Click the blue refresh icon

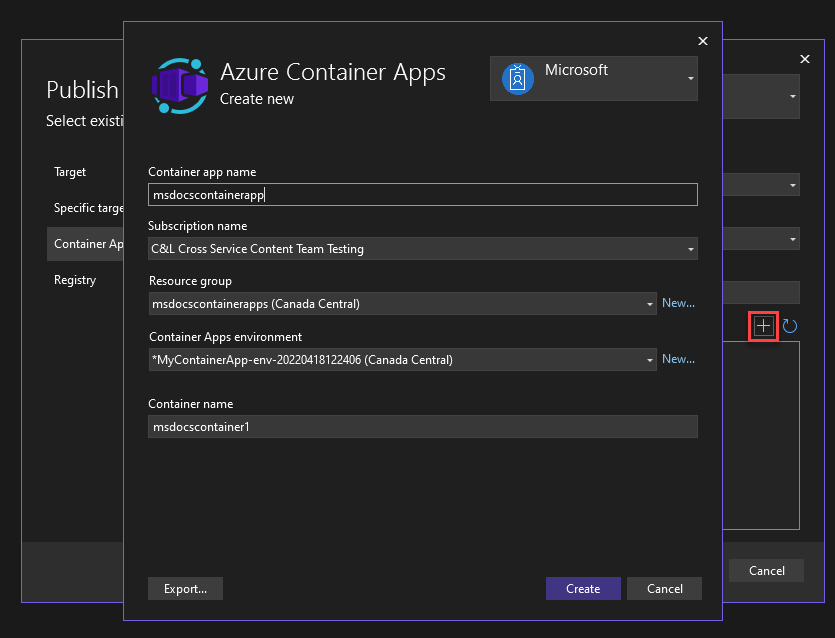tap(789, 325)
